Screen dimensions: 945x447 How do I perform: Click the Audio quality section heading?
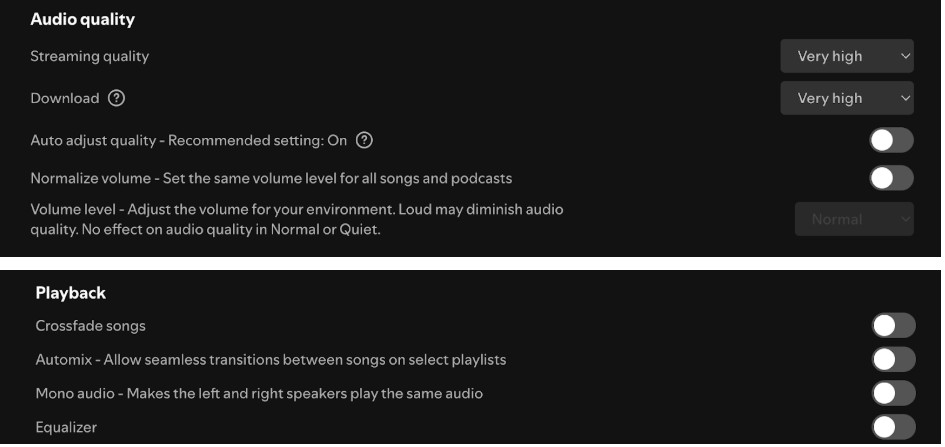(x=82, y=19)
